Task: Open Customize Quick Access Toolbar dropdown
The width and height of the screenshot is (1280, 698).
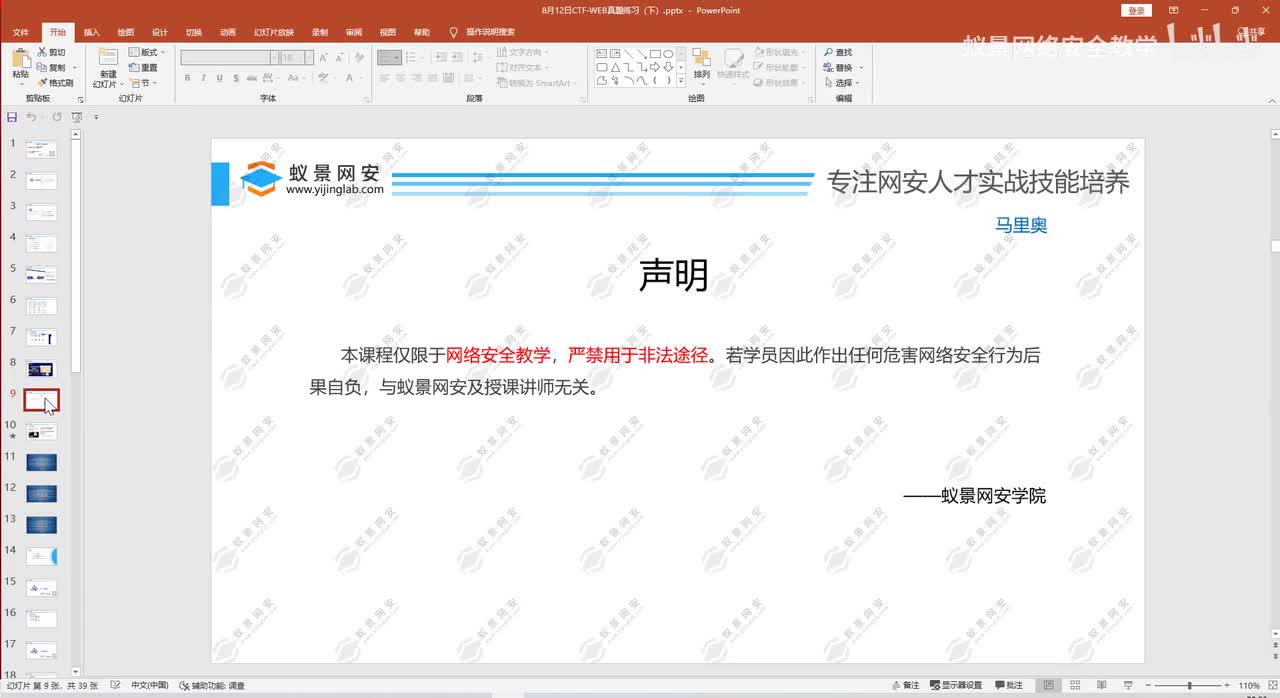Action: click(x=97, y=117)
